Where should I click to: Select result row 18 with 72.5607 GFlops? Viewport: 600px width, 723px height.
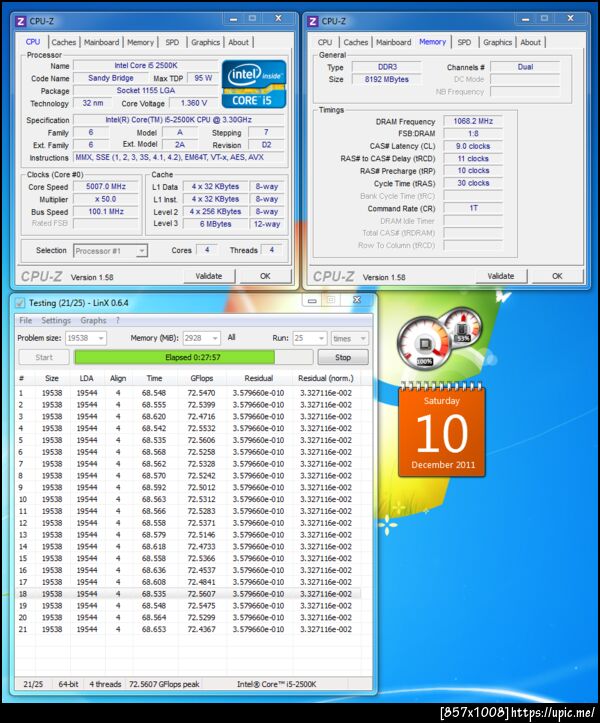(x=188, y=594)
